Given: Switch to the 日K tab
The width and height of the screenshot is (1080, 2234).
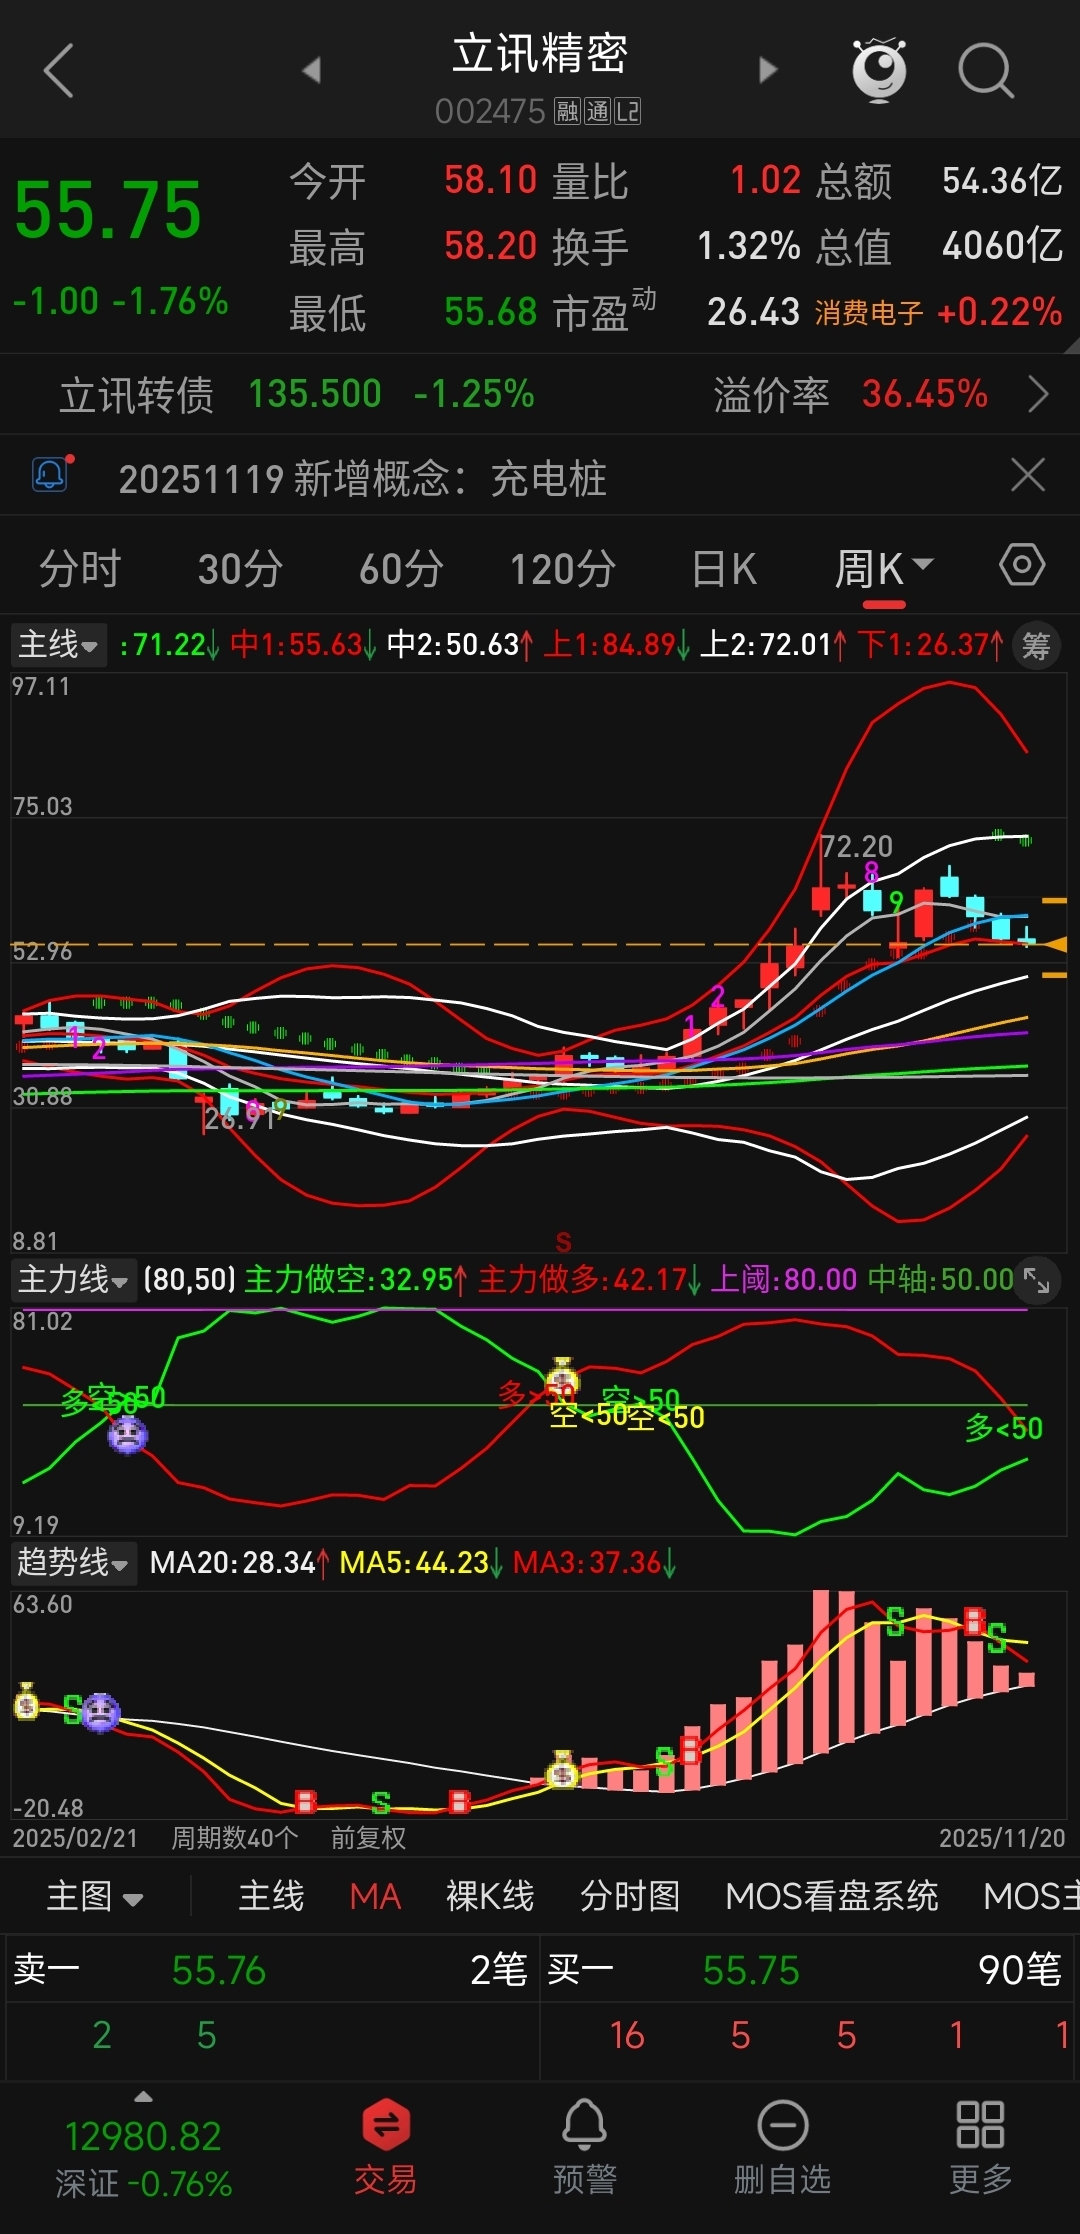Looking at the screenshot, I should (724, 569).
